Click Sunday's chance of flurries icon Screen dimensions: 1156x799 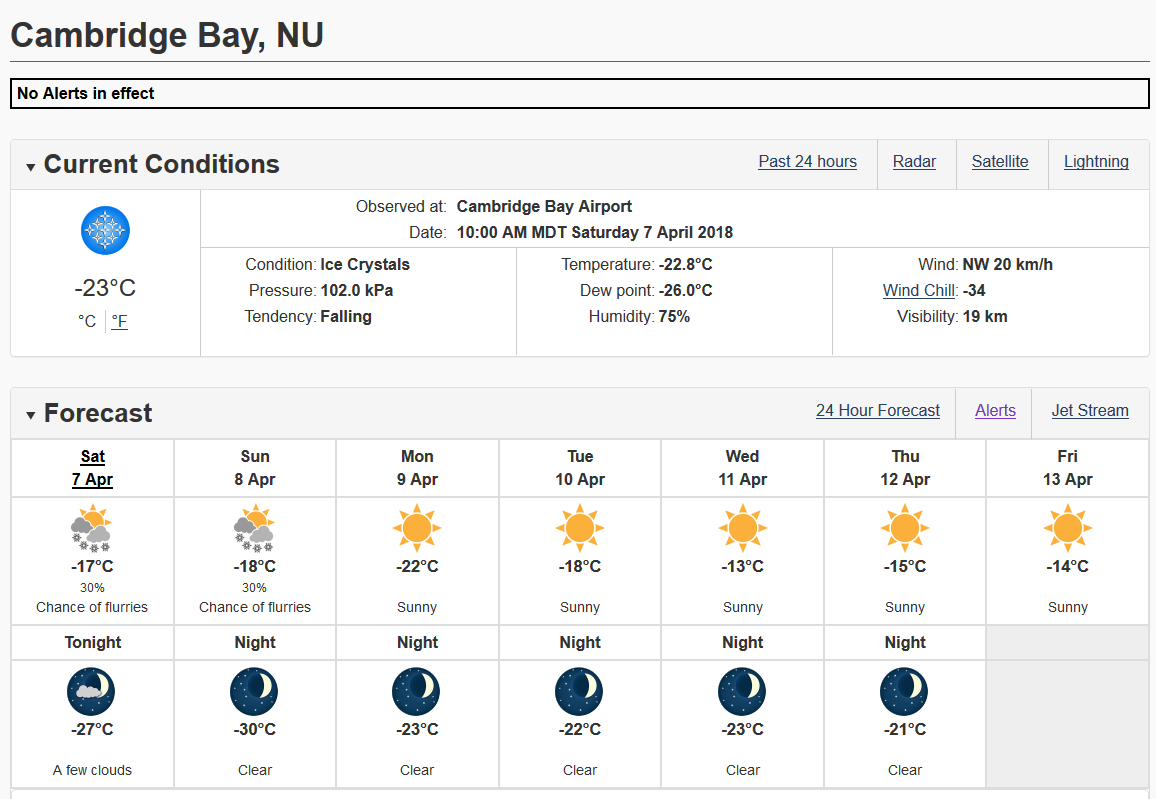click(254, 529)
